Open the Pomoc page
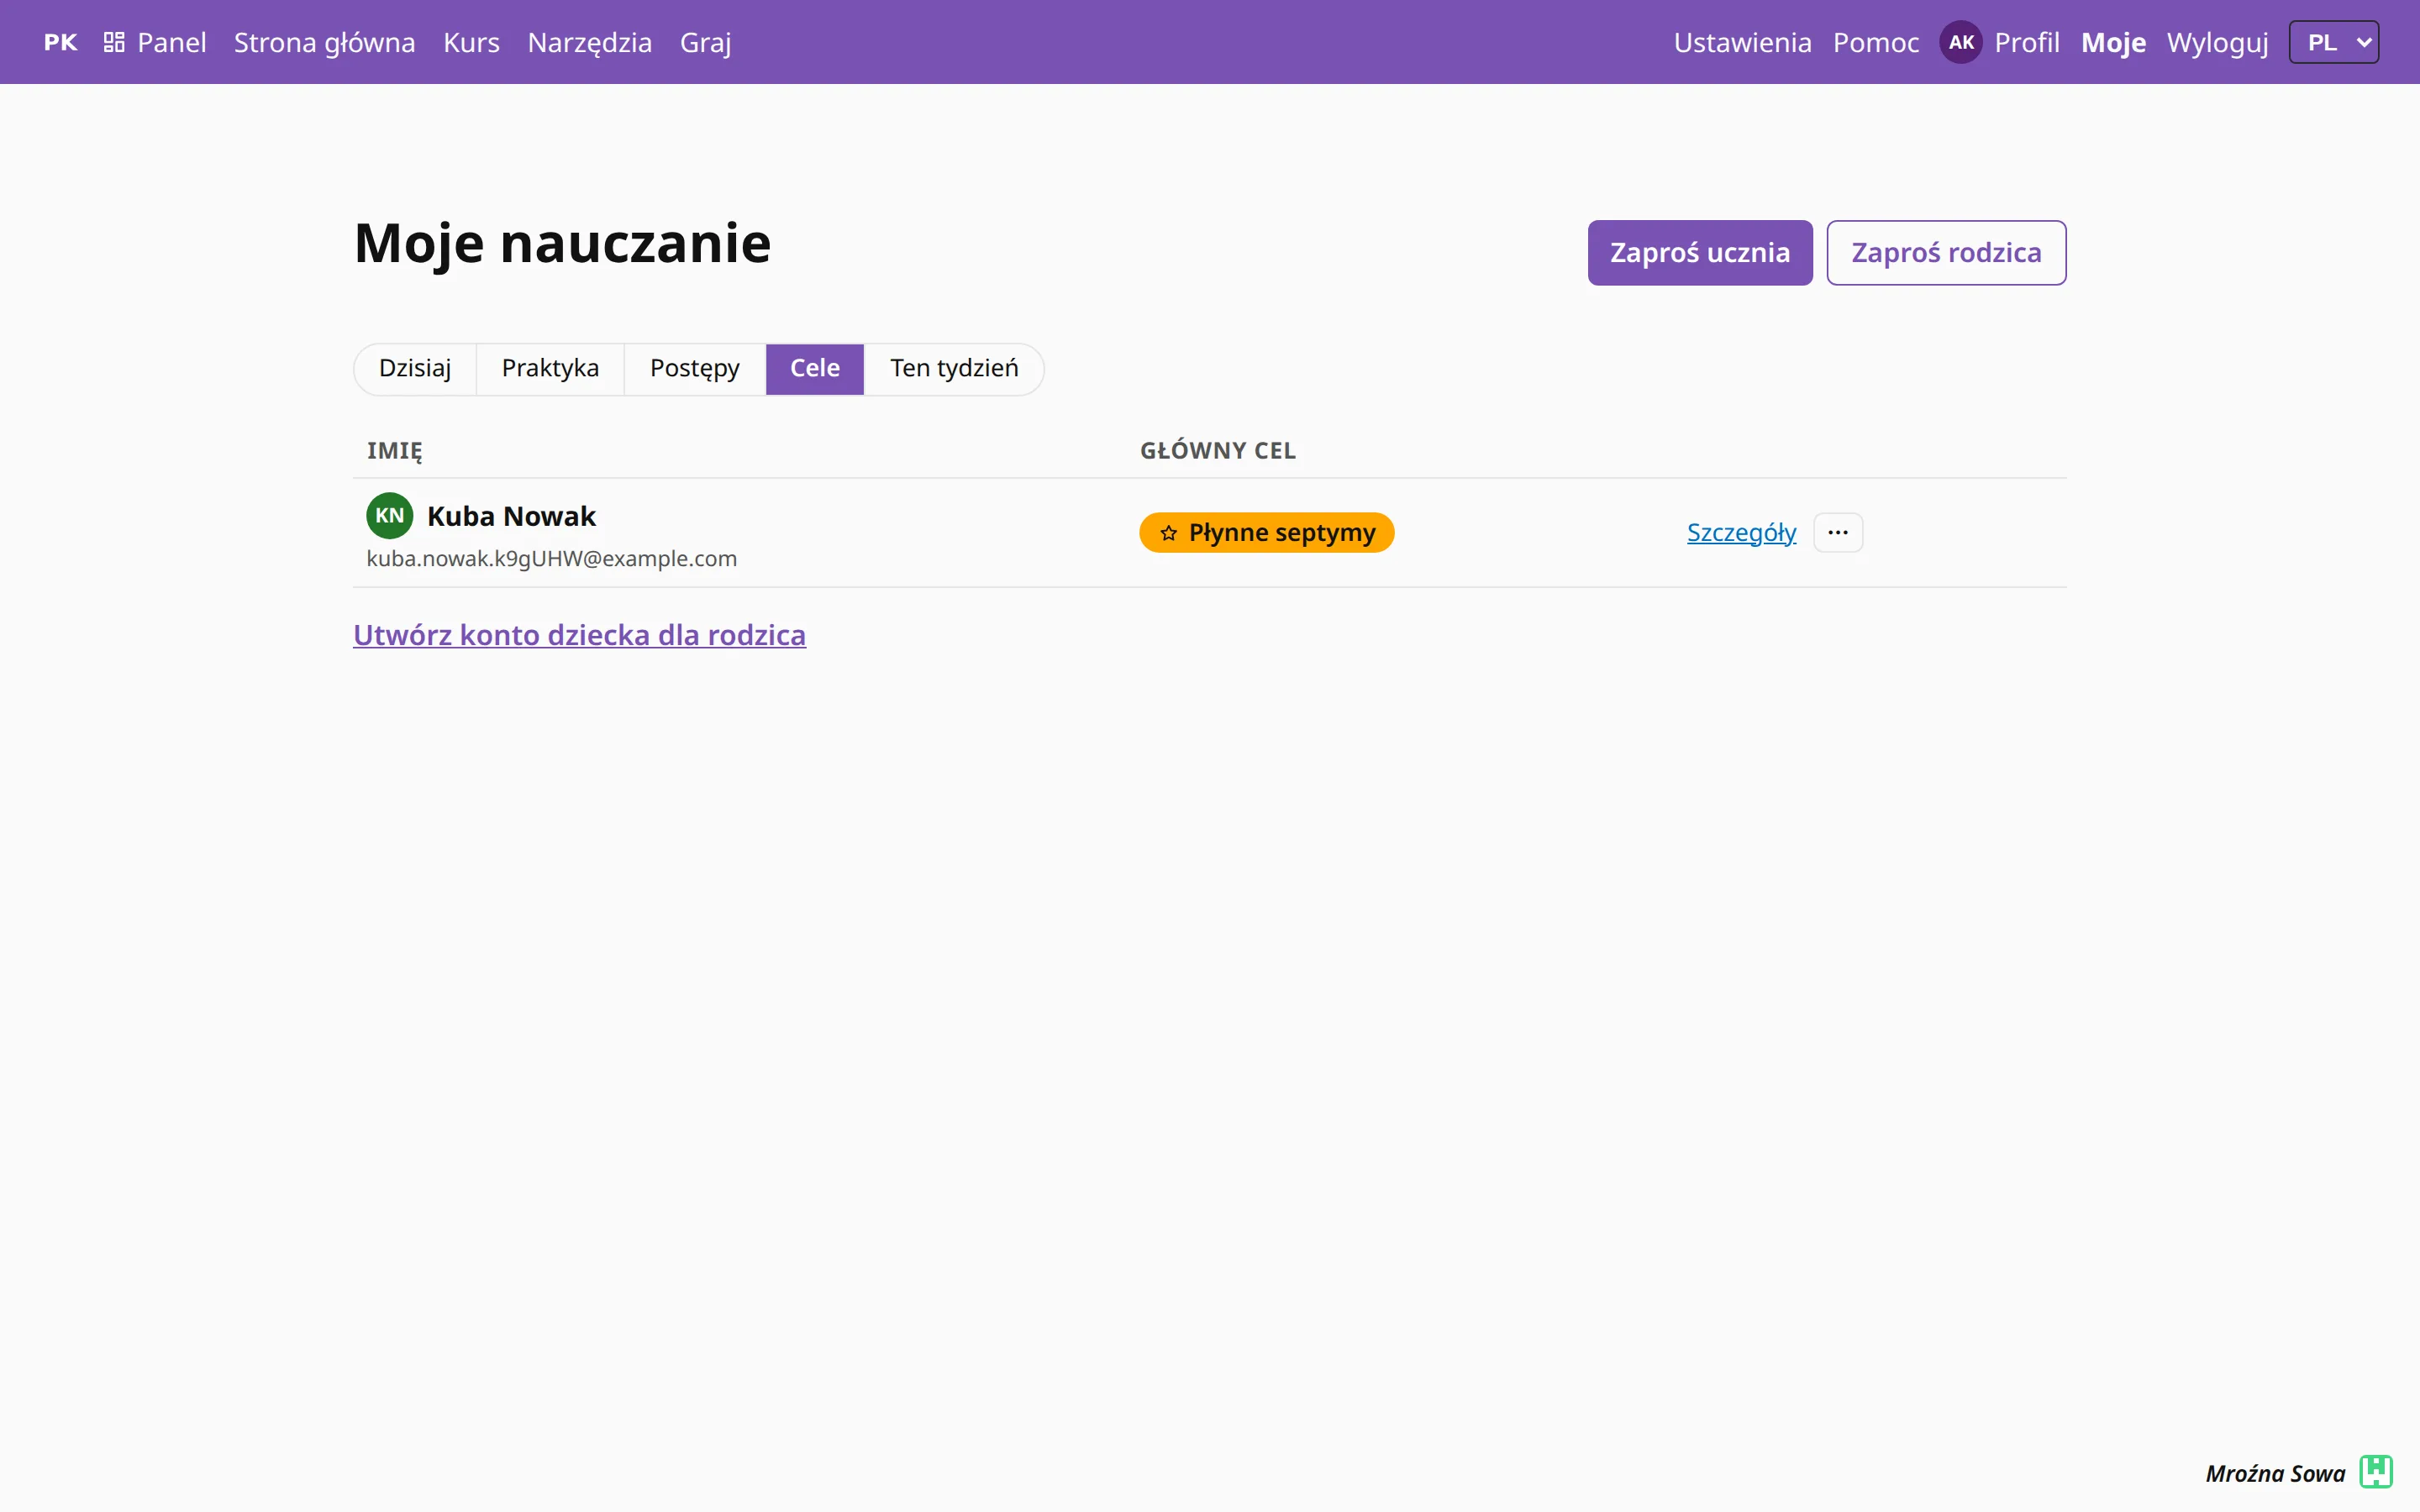 click(x=1876, y=42)
